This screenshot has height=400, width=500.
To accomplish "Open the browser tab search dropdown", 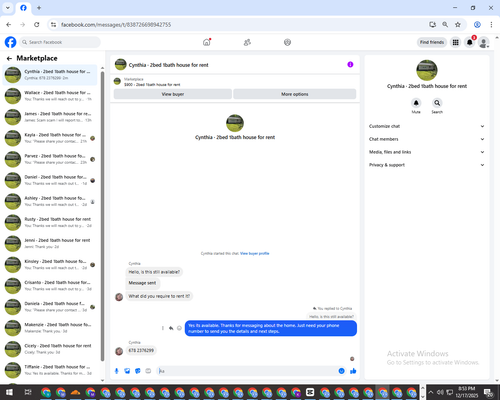I will (x=8, y=8).
